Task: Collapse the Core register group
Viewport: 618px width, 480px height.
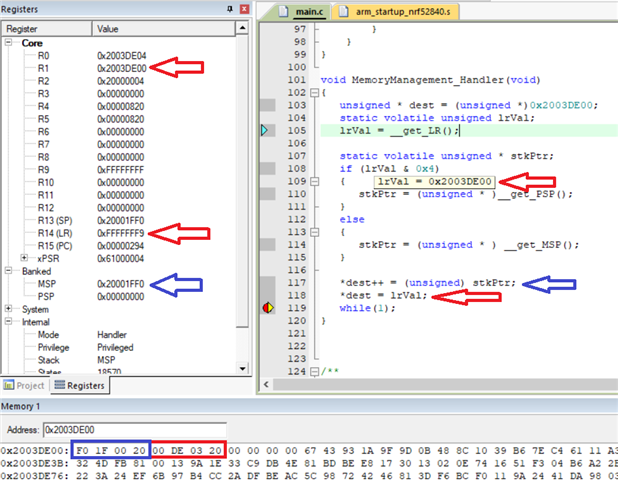Action: pyautogui.click(x=9, y=43)
